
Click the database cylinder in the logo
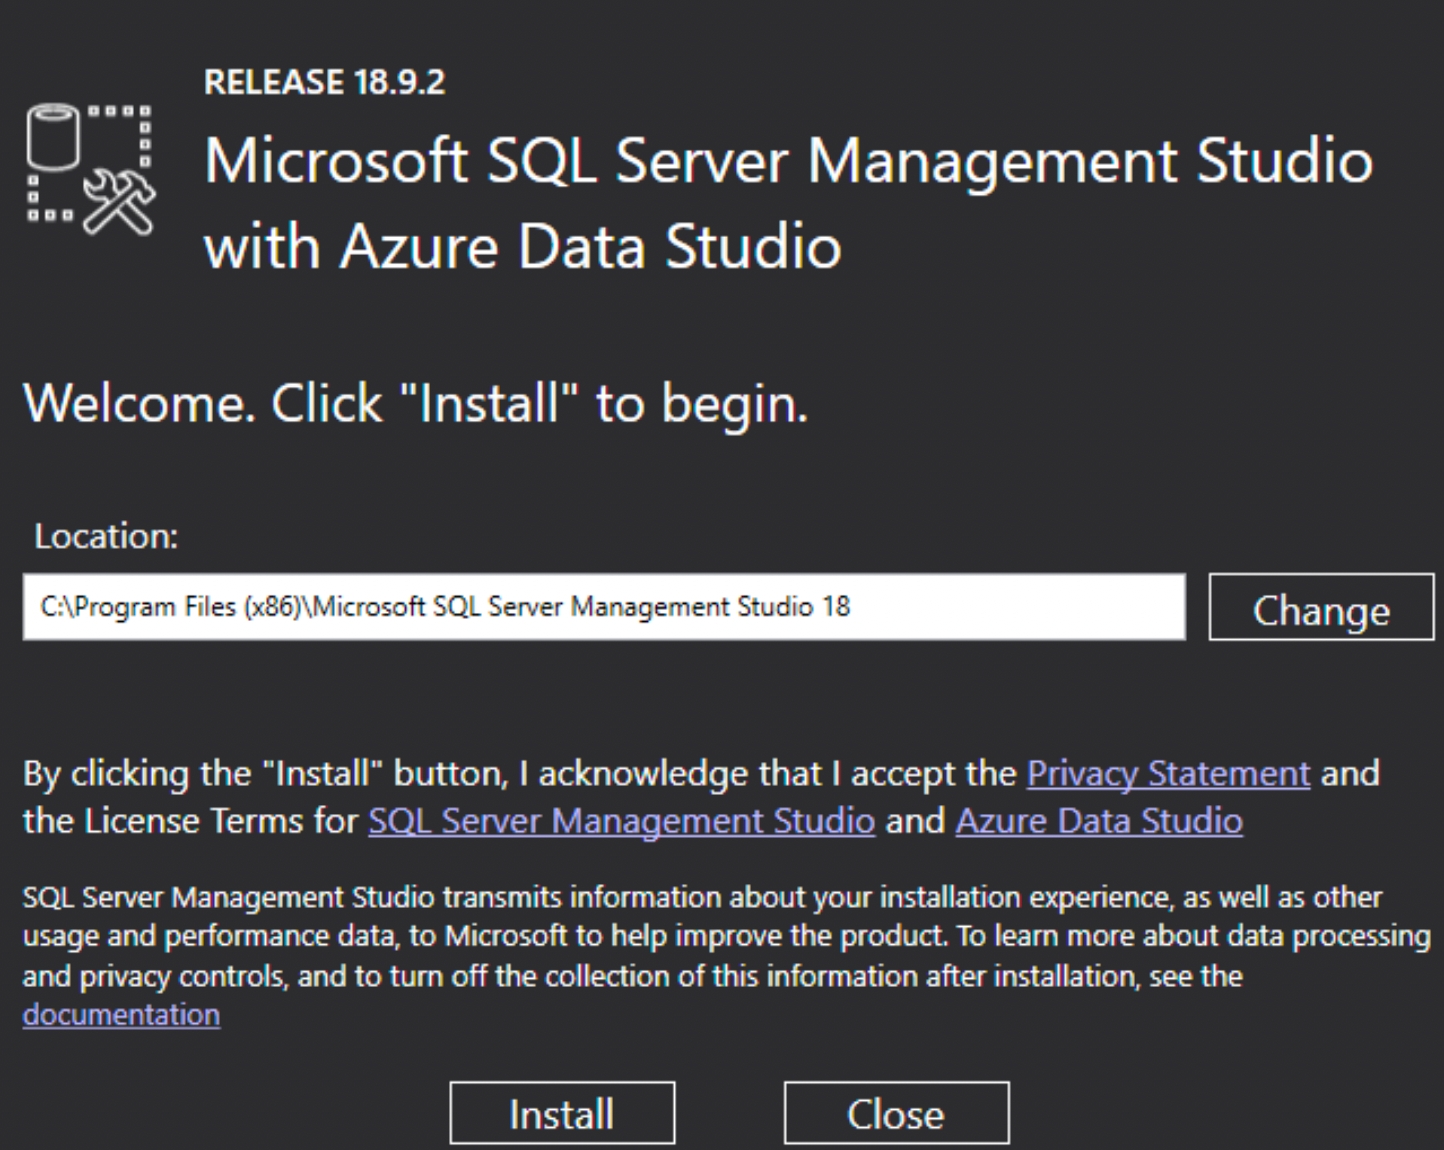(52, 138)
